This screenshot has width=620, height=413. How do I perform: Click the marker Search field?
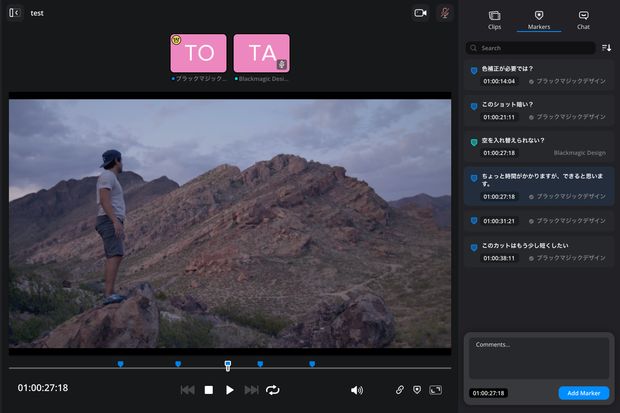531,48
